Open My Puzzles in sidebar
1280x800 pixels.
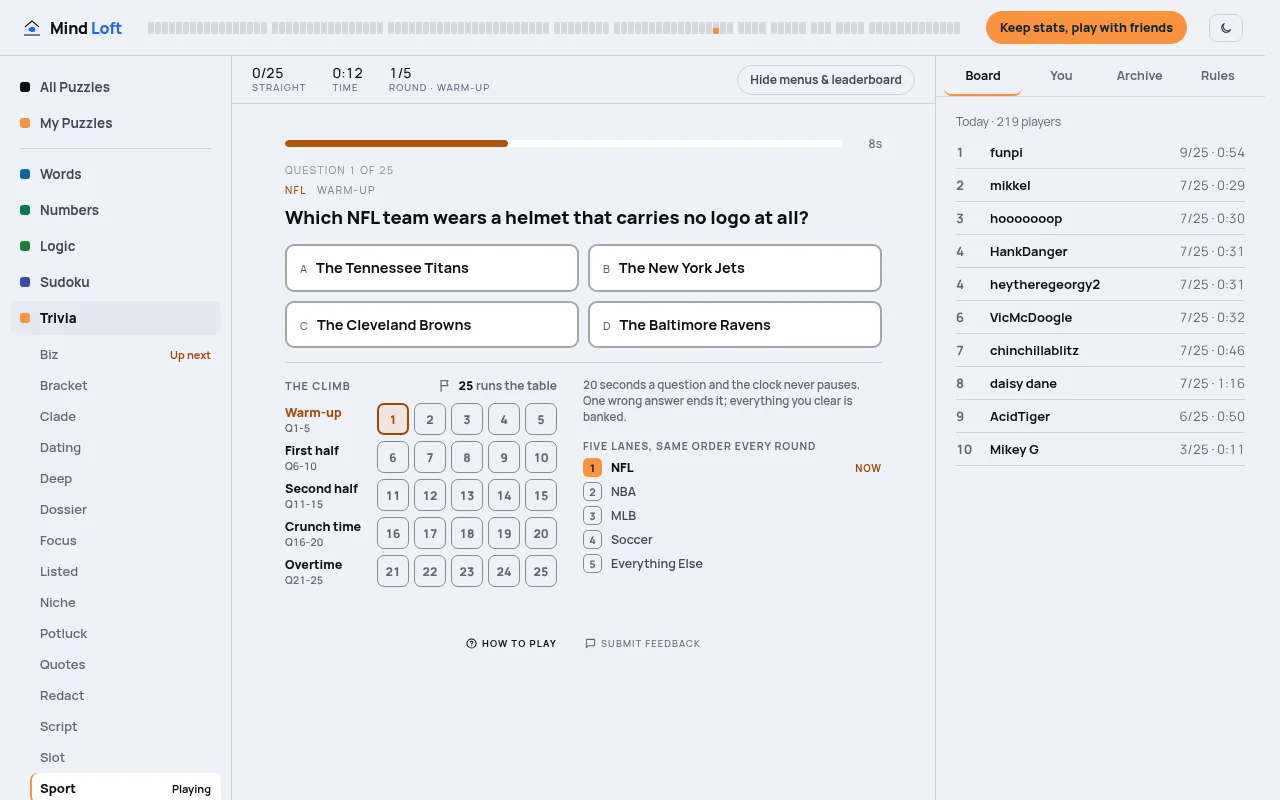pyautogui.click(x=116, y=123)
